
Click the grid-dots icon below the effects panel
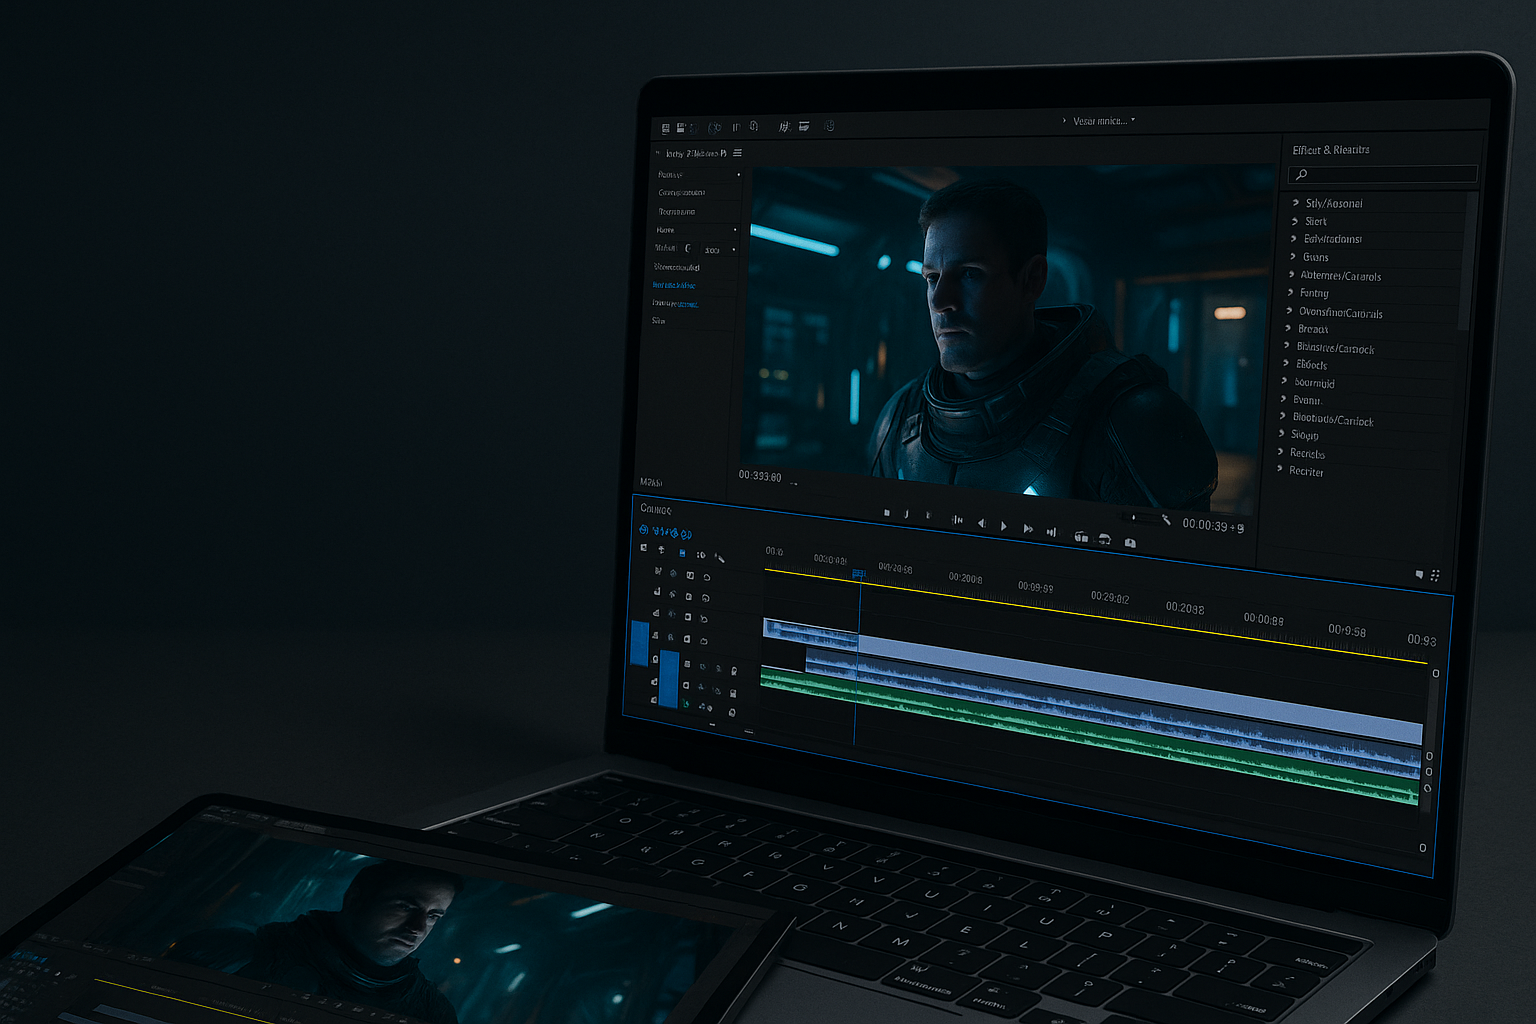click(x=1435, y=575)
